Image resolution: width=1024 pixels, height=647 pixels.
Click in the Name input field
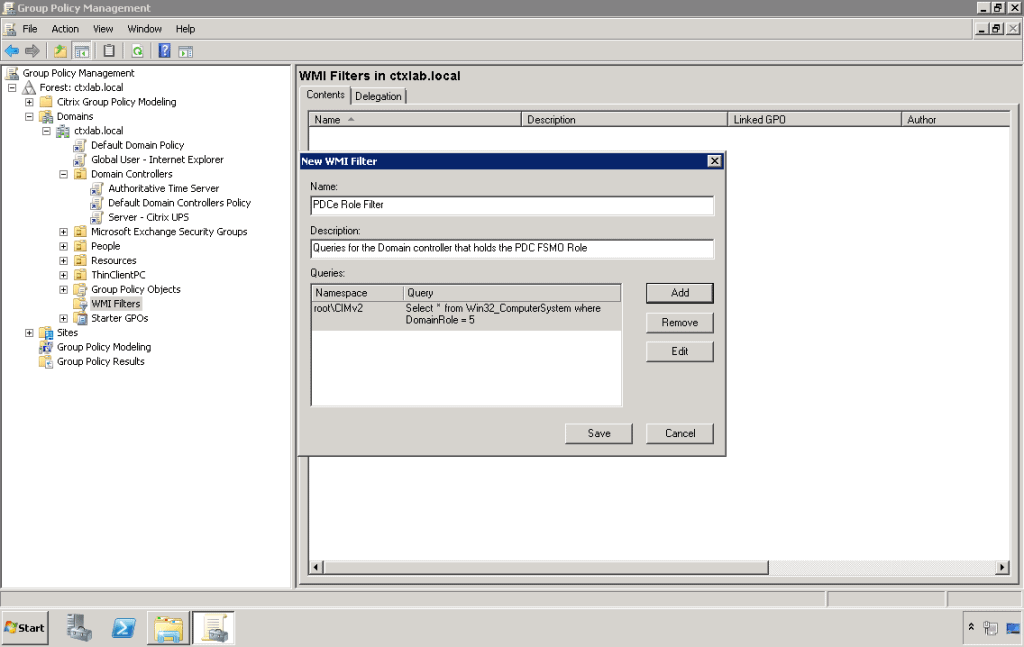point(511,205)
